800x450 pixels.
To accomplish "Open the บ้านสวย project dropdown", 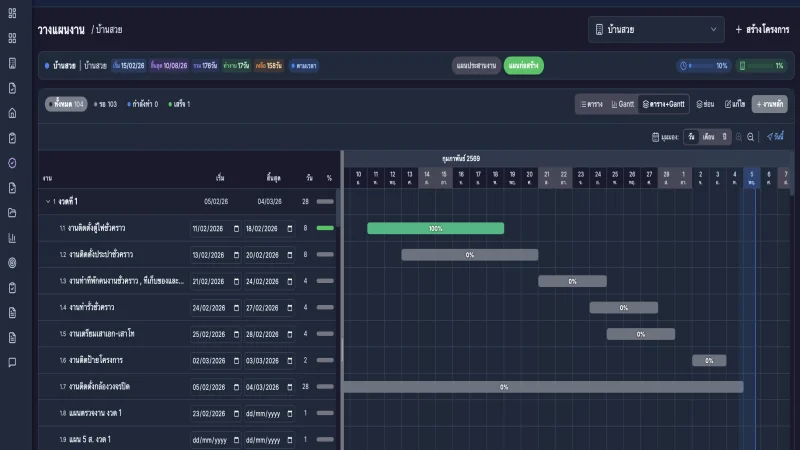I will (x=656, y=30).
